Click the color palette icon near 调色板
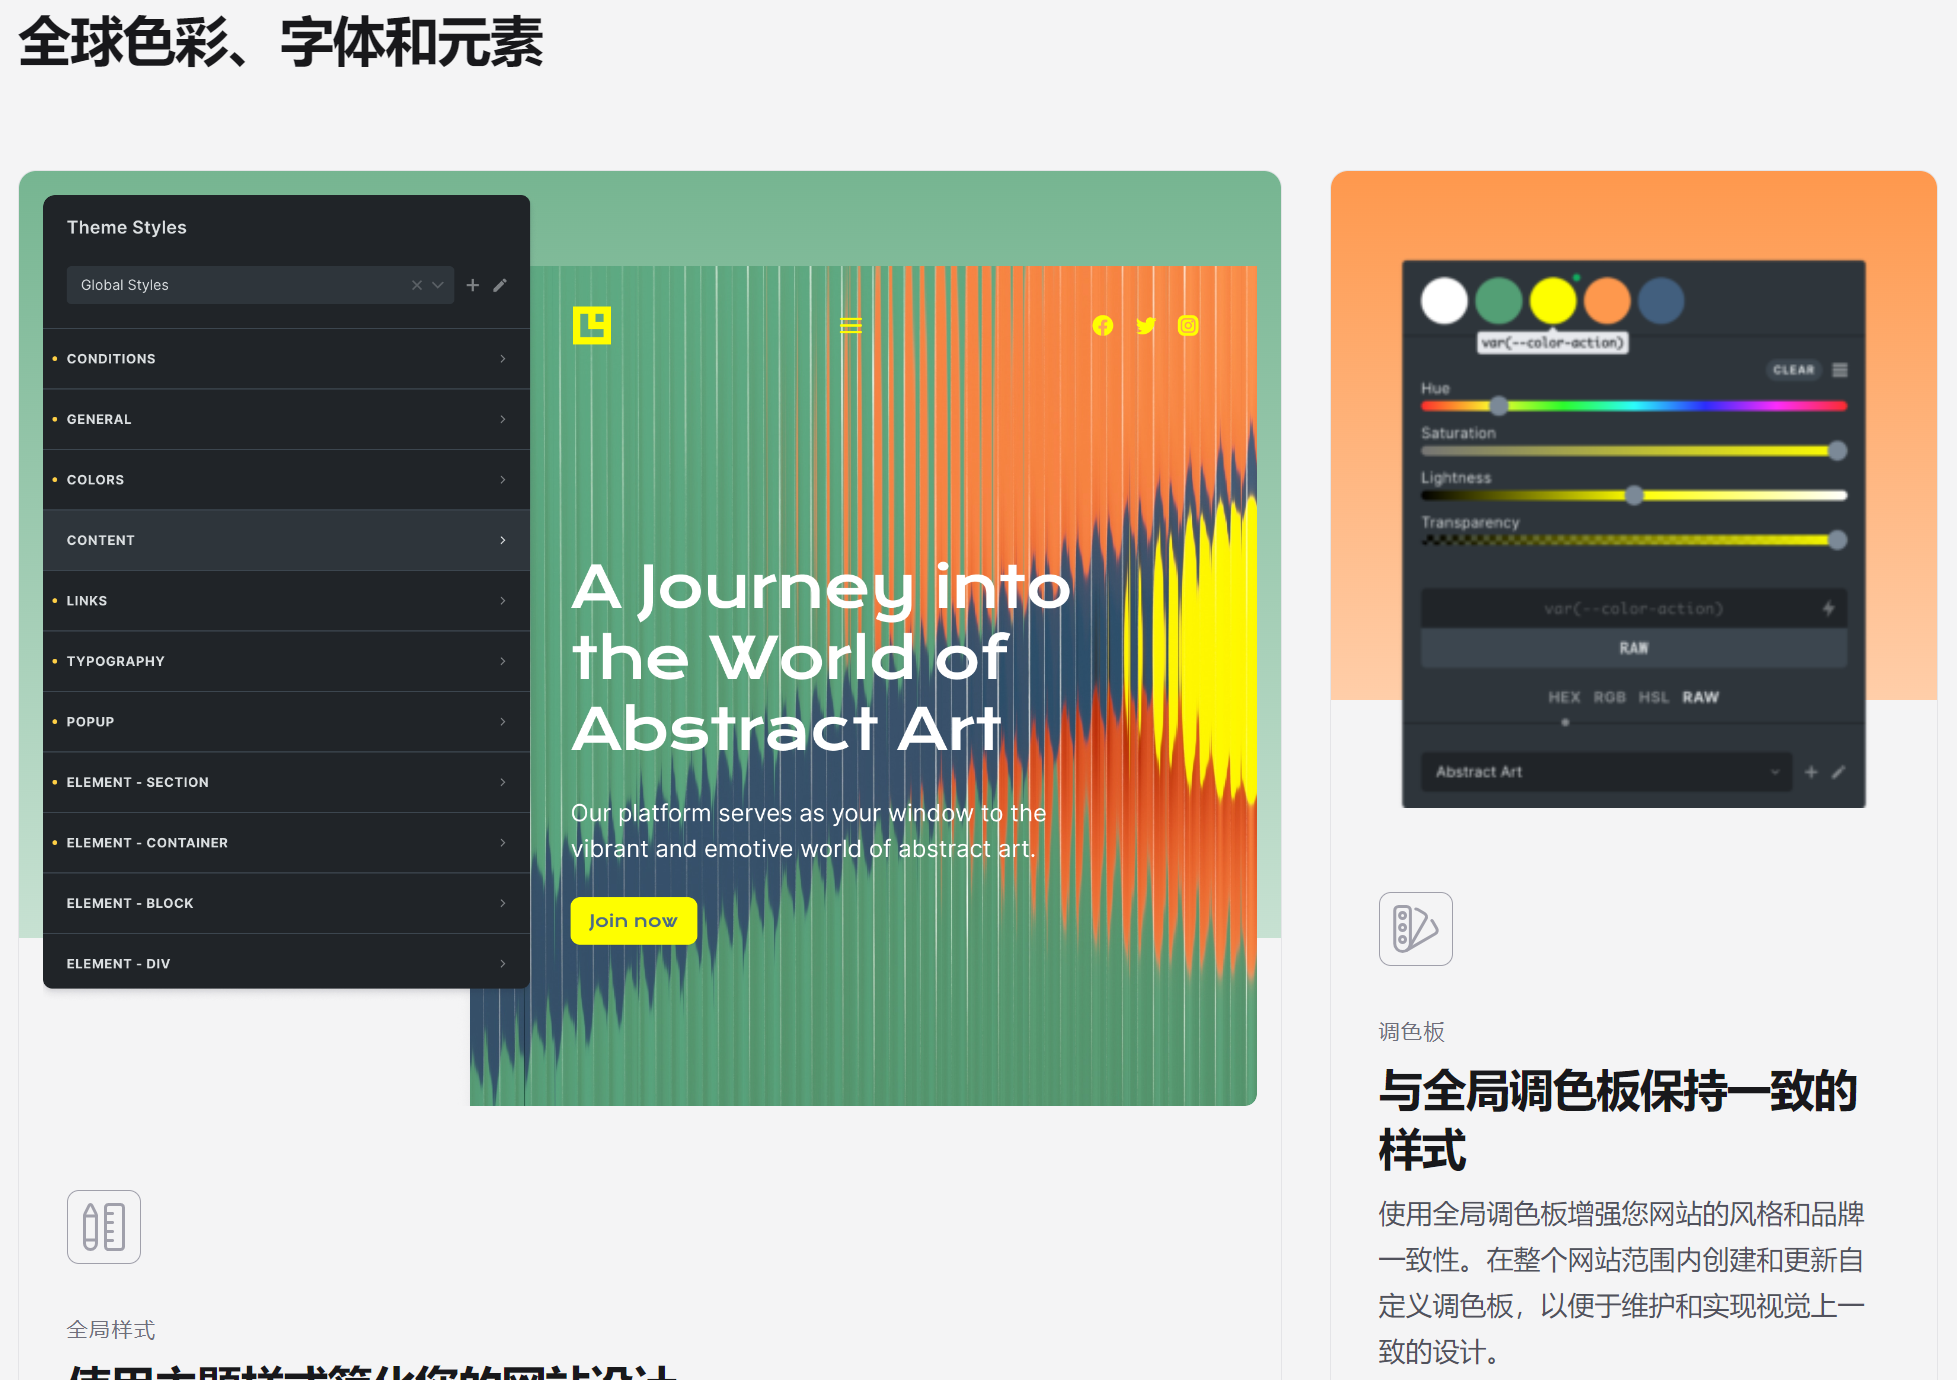This screenshot has height=1380, width=1957. point(1412,927)
